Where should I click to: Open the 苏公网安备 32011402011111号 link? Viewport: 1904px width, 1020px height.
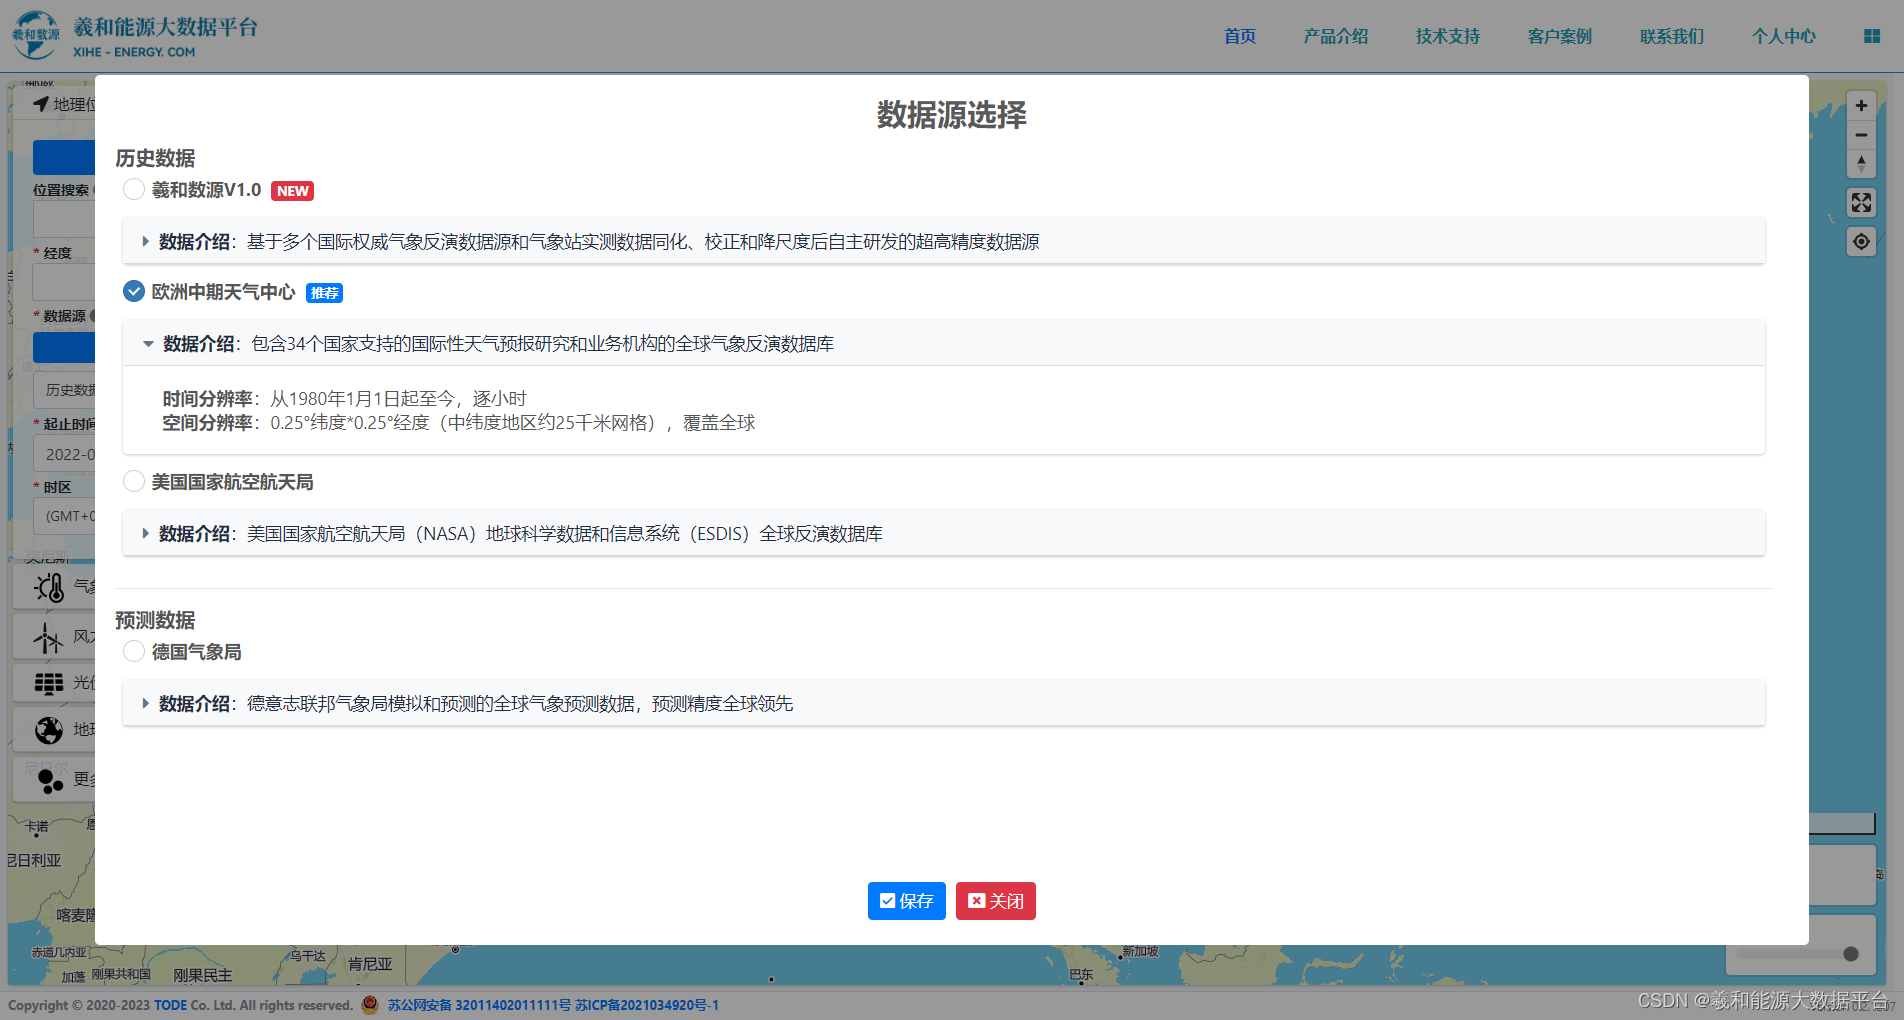479,1005
